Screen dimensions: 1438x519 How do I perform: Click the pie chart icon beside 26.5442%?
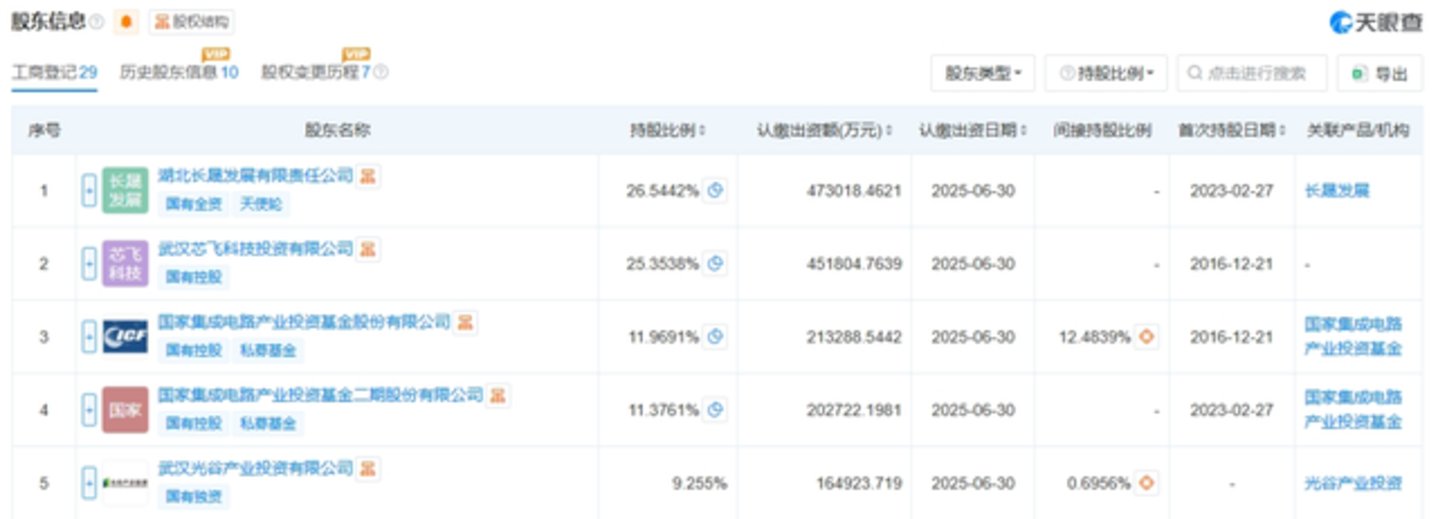coord(715,190)
